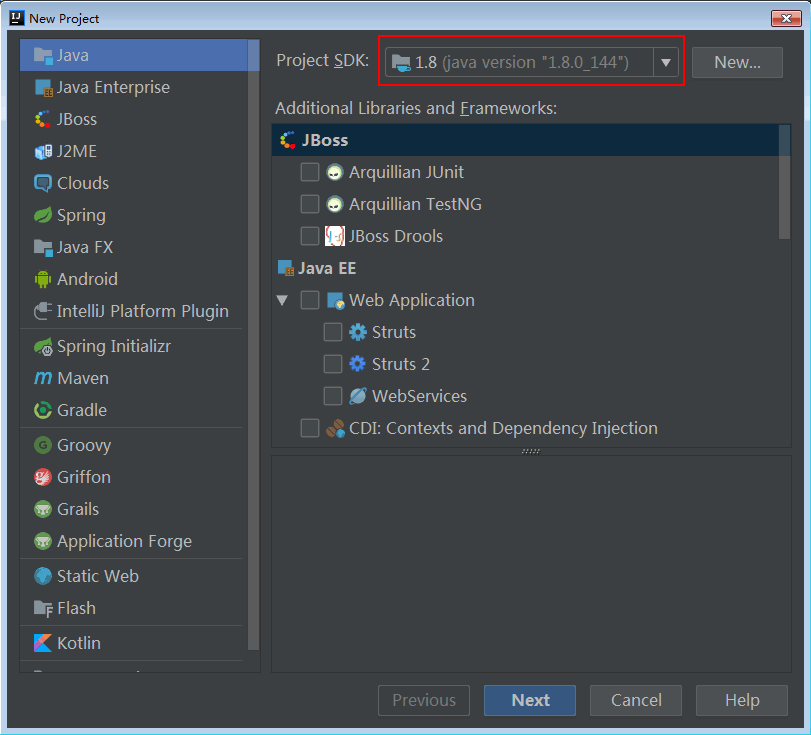
Task: Select Android project type
Action: click(134, 279)
